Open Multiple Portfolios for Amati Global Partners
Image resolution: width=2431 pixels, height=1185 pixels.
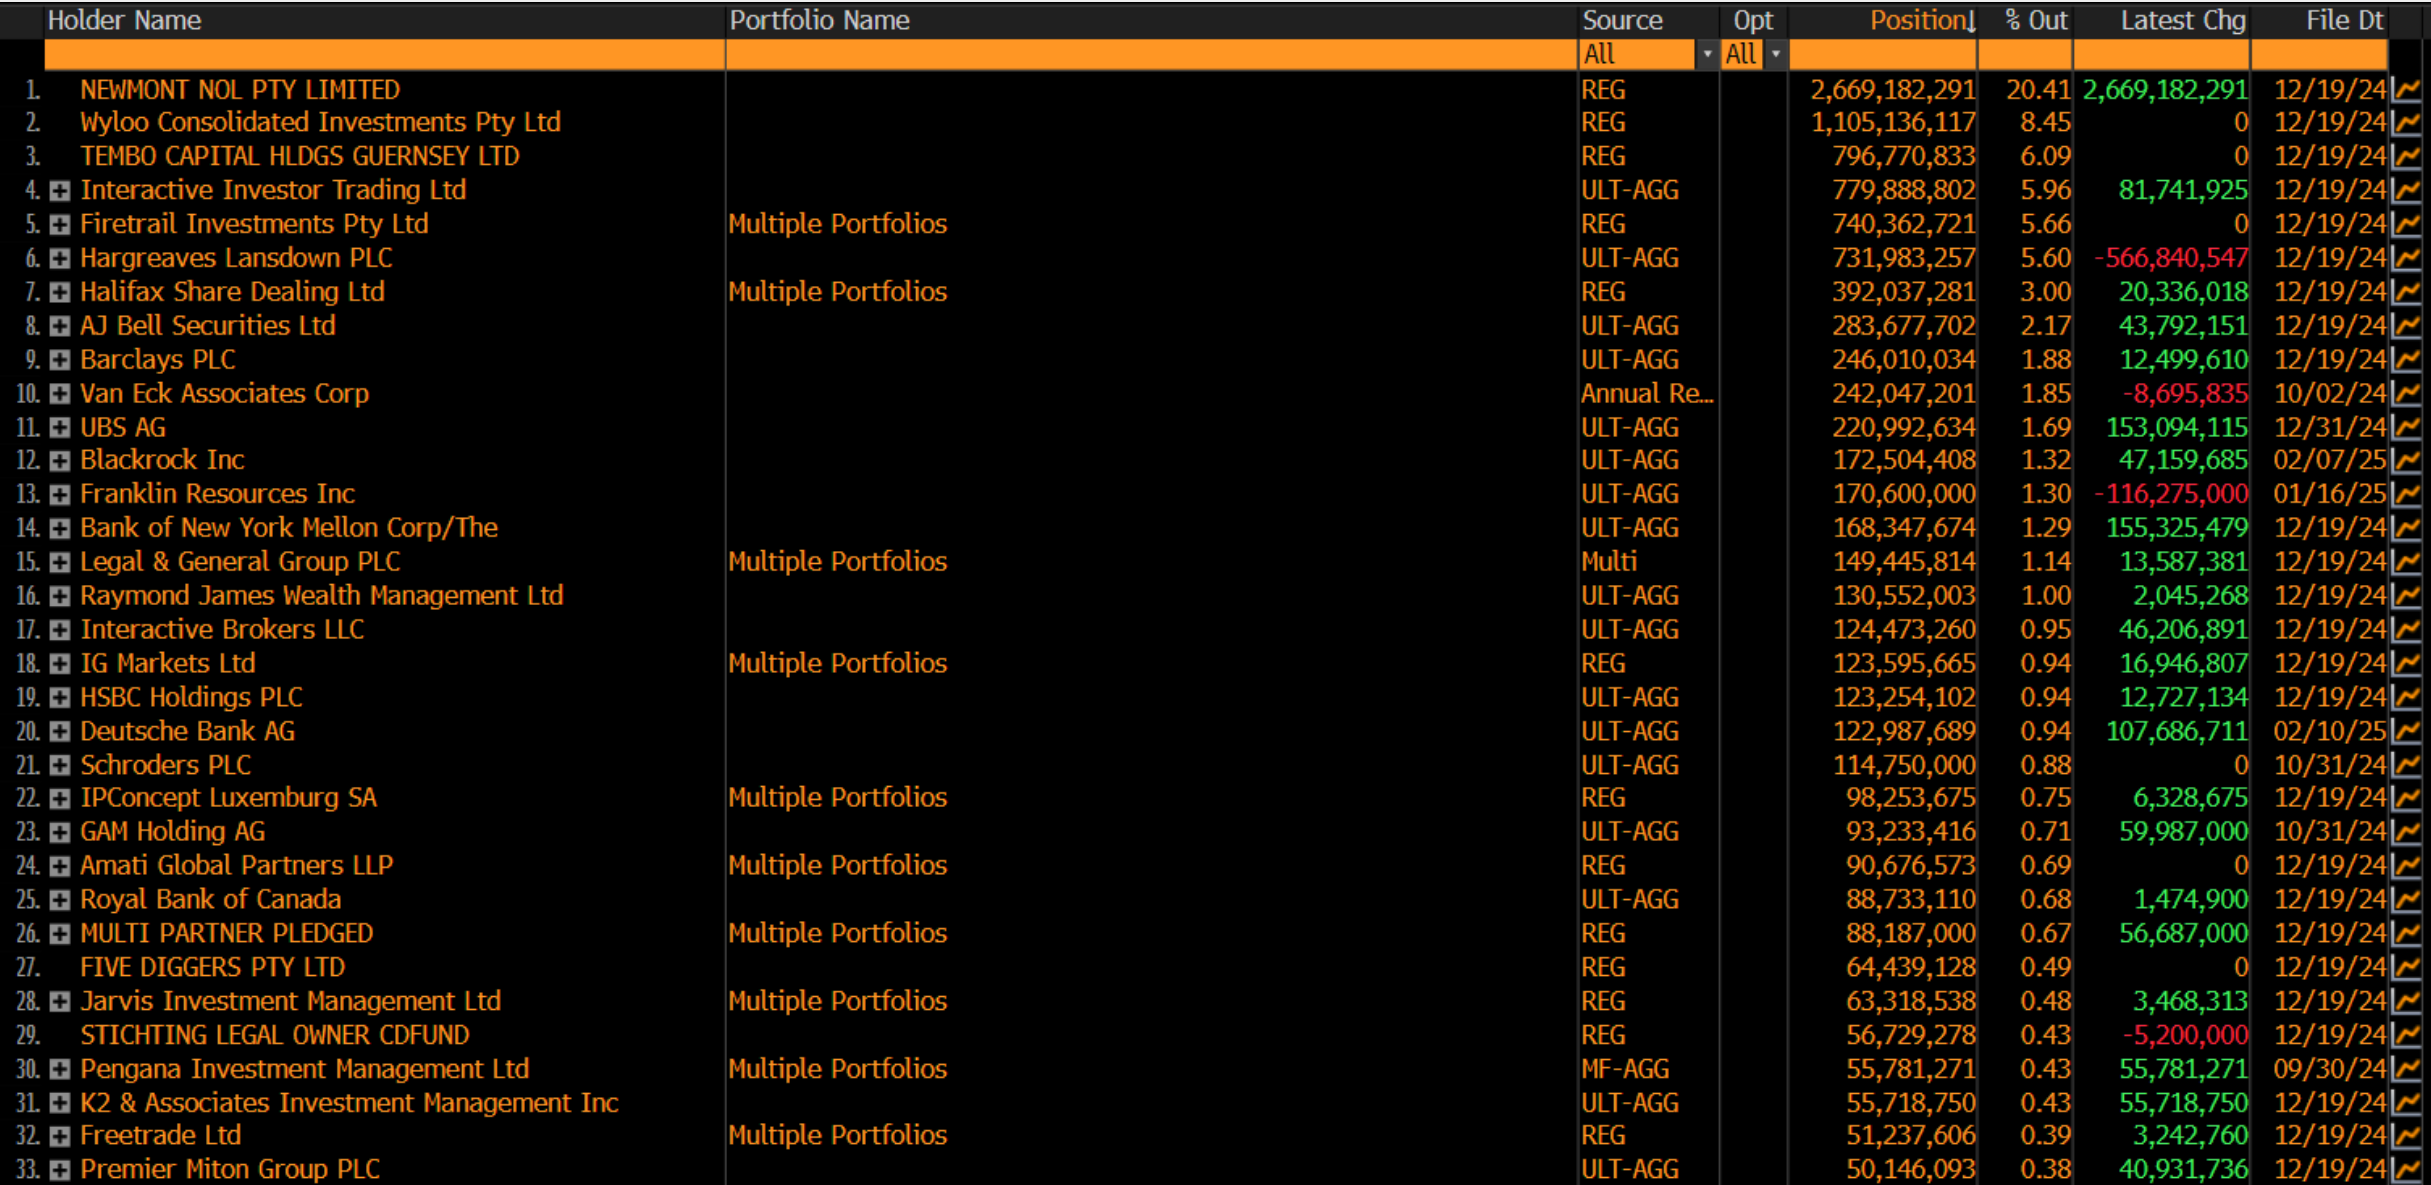click(837, 866)
